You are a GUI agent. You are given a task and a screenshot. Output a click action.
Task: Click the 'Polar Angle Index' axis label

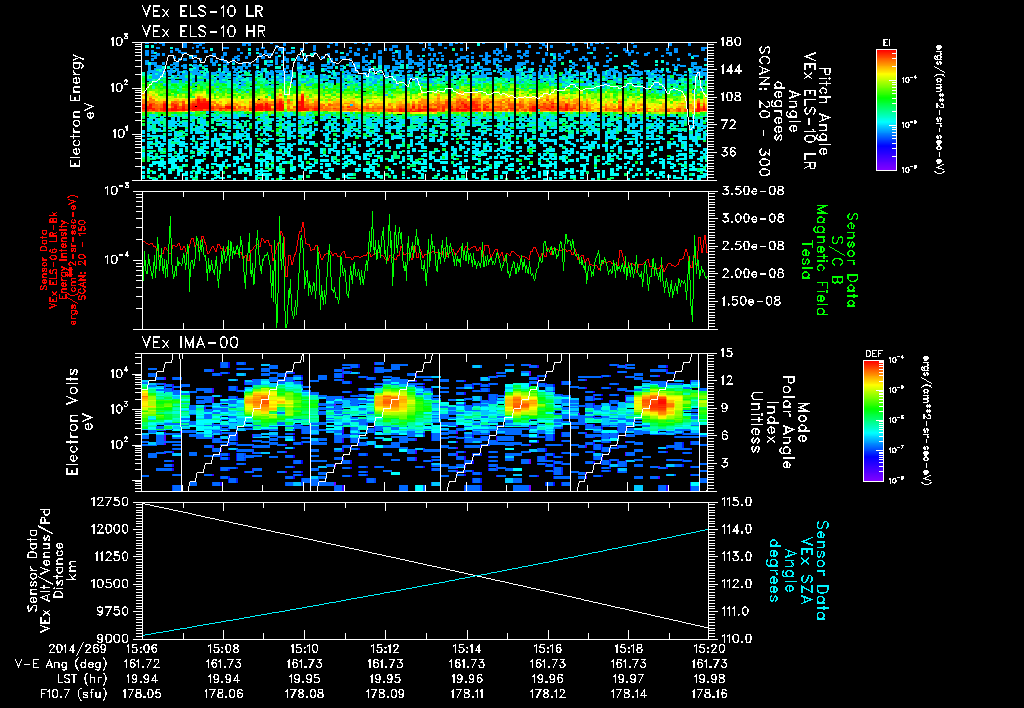click(780, 422)
